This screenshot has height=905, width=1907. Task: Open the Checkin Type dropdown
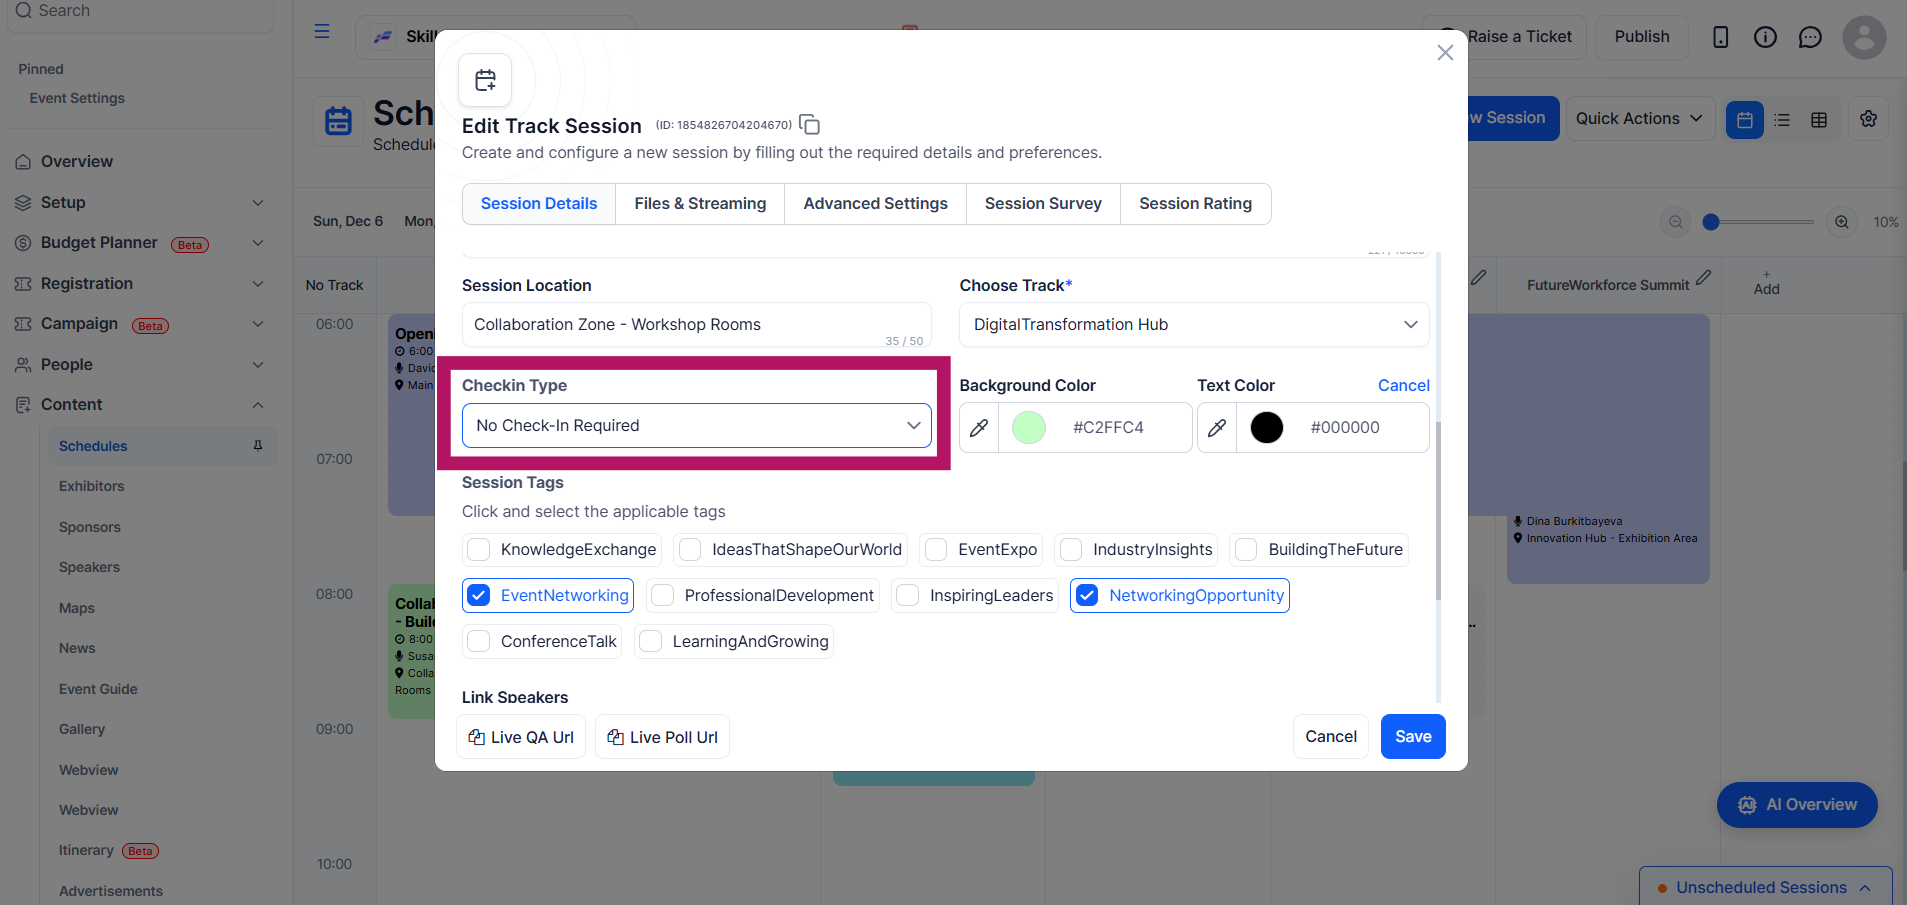pyautogui.click(x=697, y=426)
